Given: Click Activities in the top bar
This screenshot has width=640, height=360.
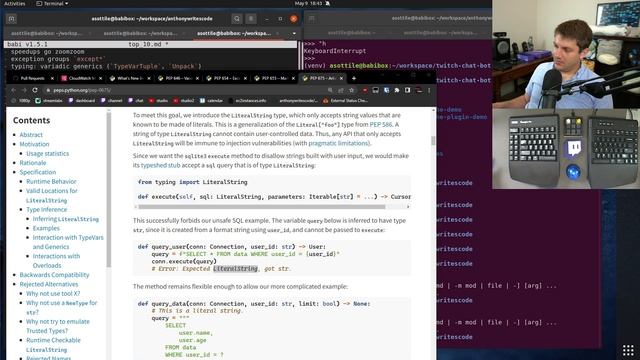Looking at the screenshot, I should click(14, 4).
